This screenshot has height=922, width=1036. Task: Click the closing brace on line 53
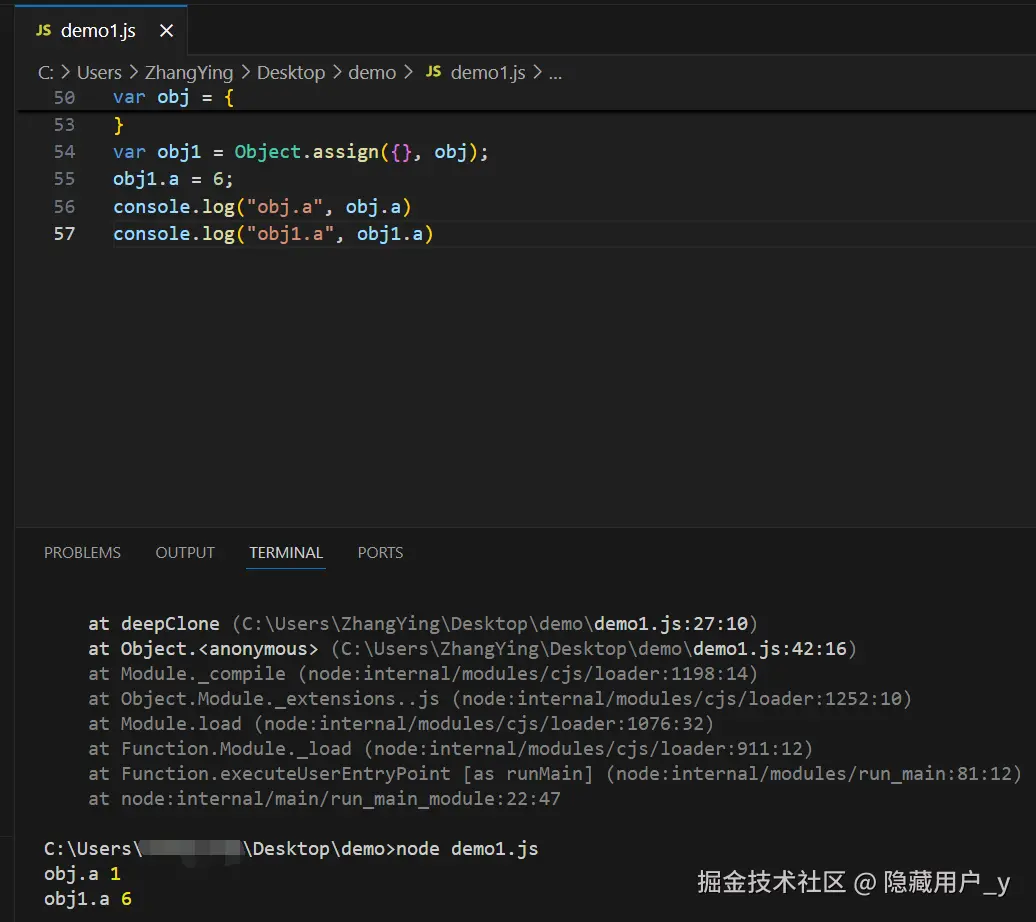point(118,125)
